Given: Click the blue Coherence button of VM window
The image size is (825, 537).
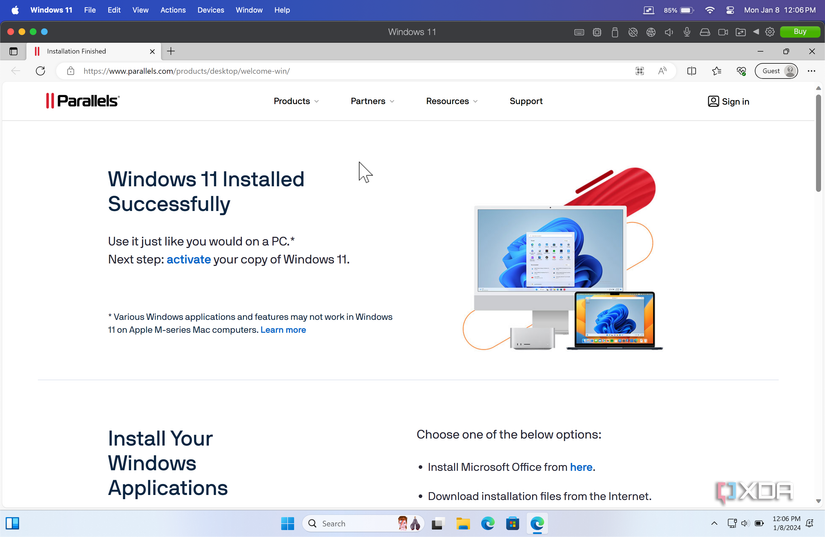Looking at the screenshot, I should (44, 32).
